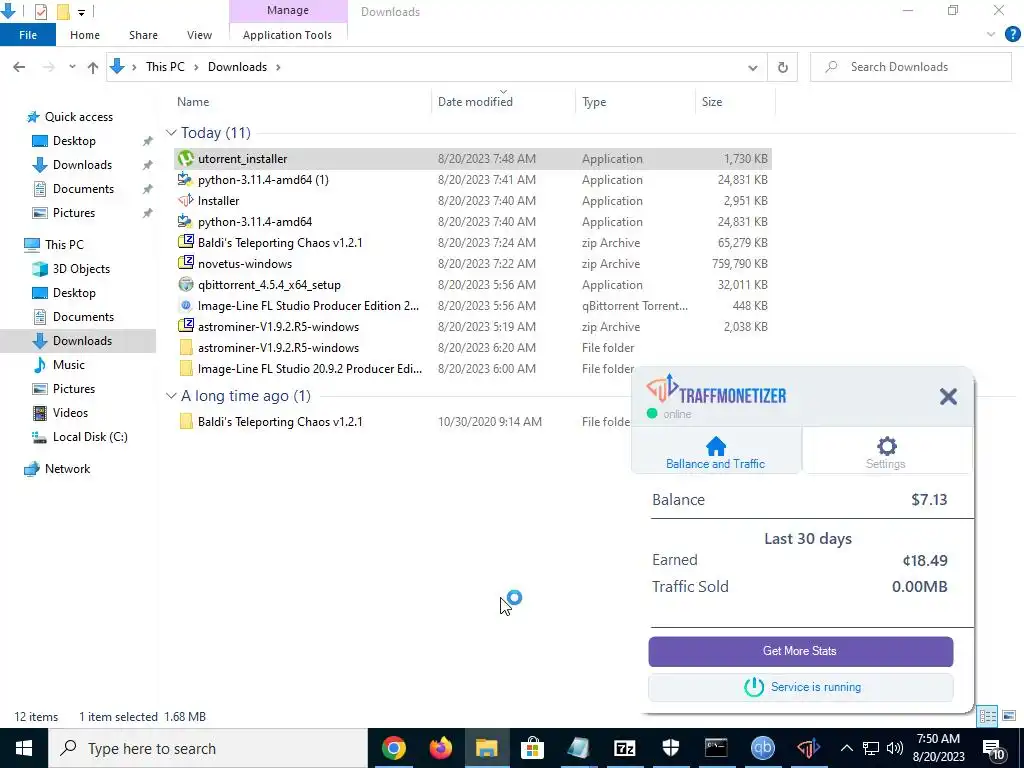Image resolution: width=1024 pixels, height=768 pixels.
Task: Show hidden tray icons chevron
Action: point(846,748)
